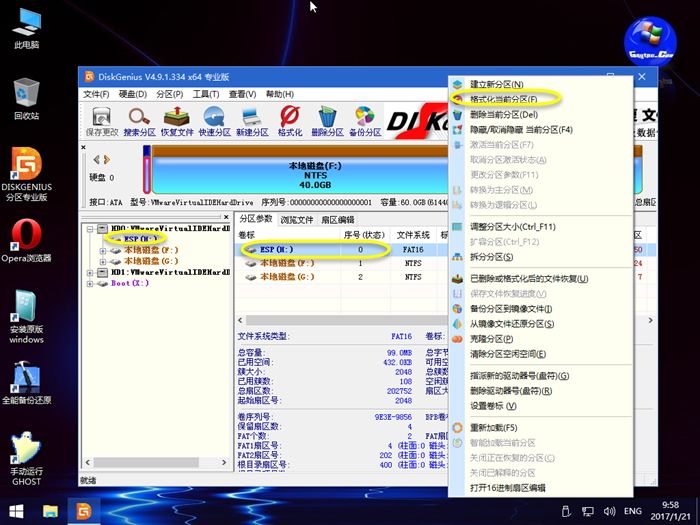The height and width of the screenshot is (525, 700).
Task: Click the 恢复文件 (Recover files) toolbar icon
Action: pyautogui.click(x=177, y=120)
